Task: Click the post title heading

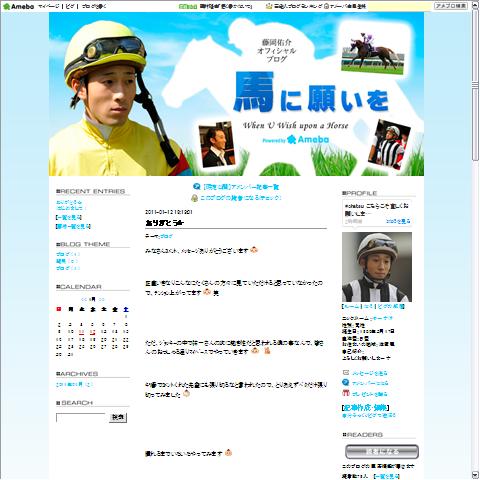Action: tap(164, 223)
